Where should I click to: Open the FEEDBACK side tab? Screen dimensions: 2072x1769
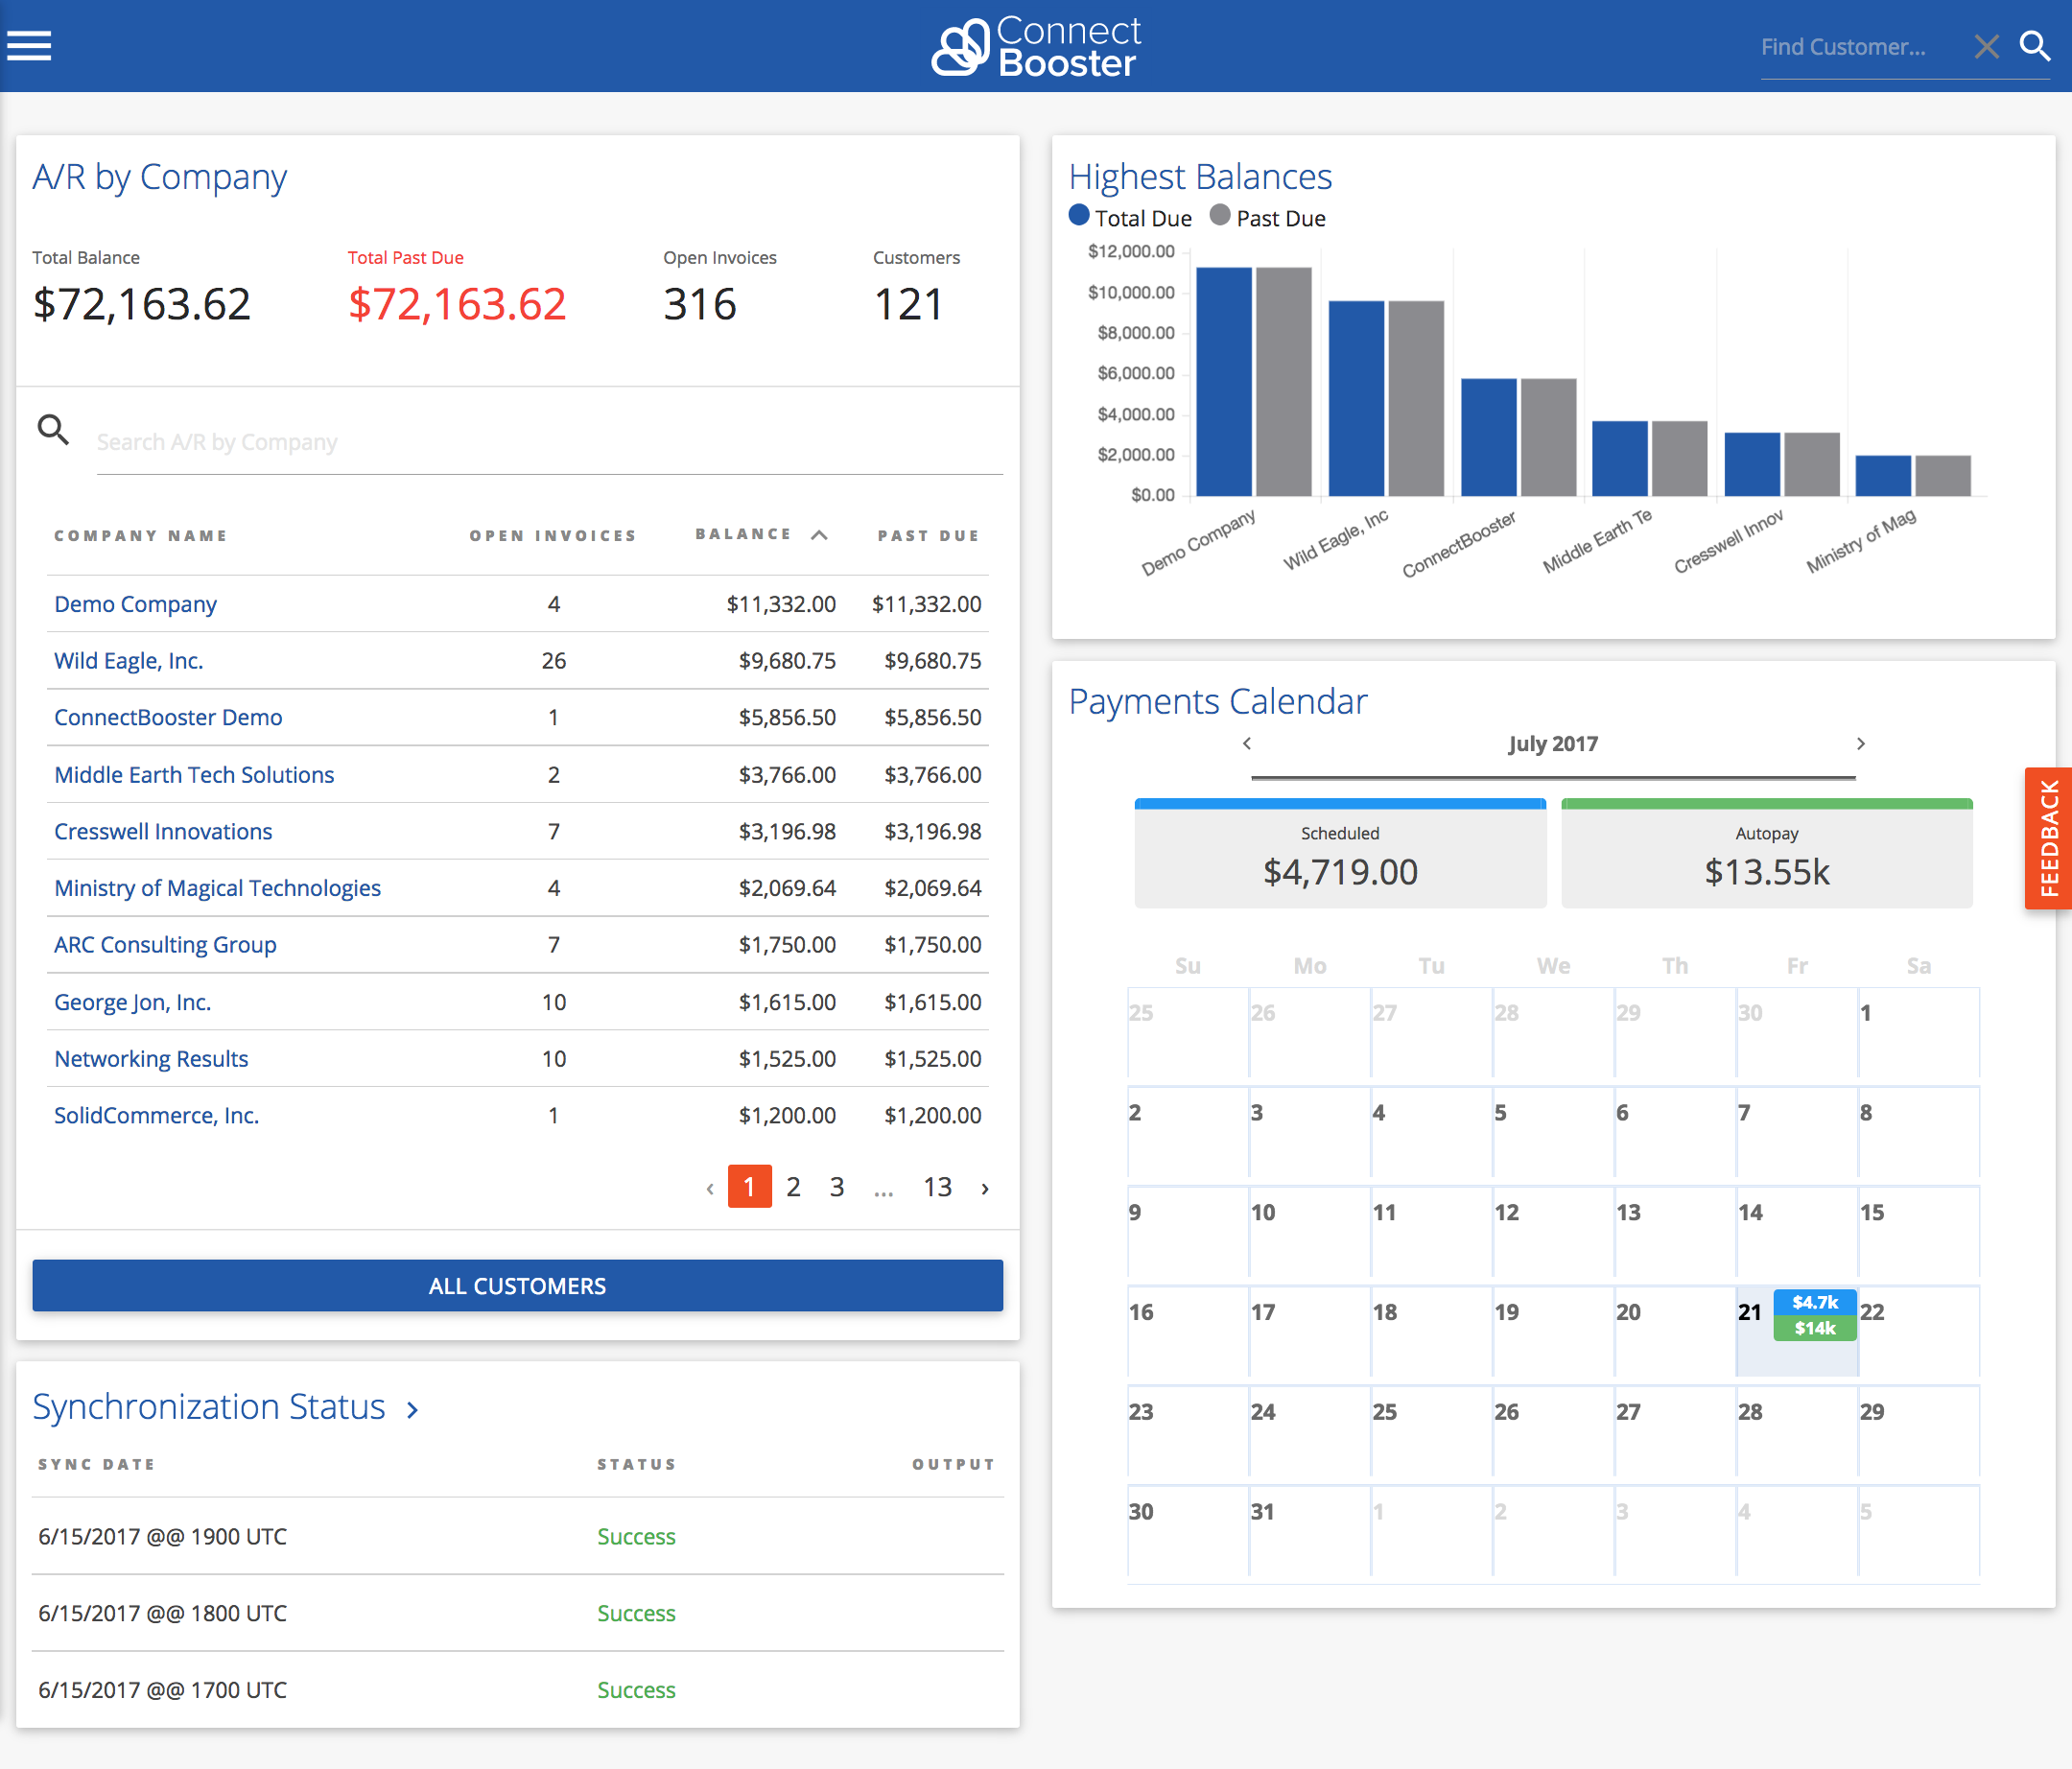[2048, 838]
